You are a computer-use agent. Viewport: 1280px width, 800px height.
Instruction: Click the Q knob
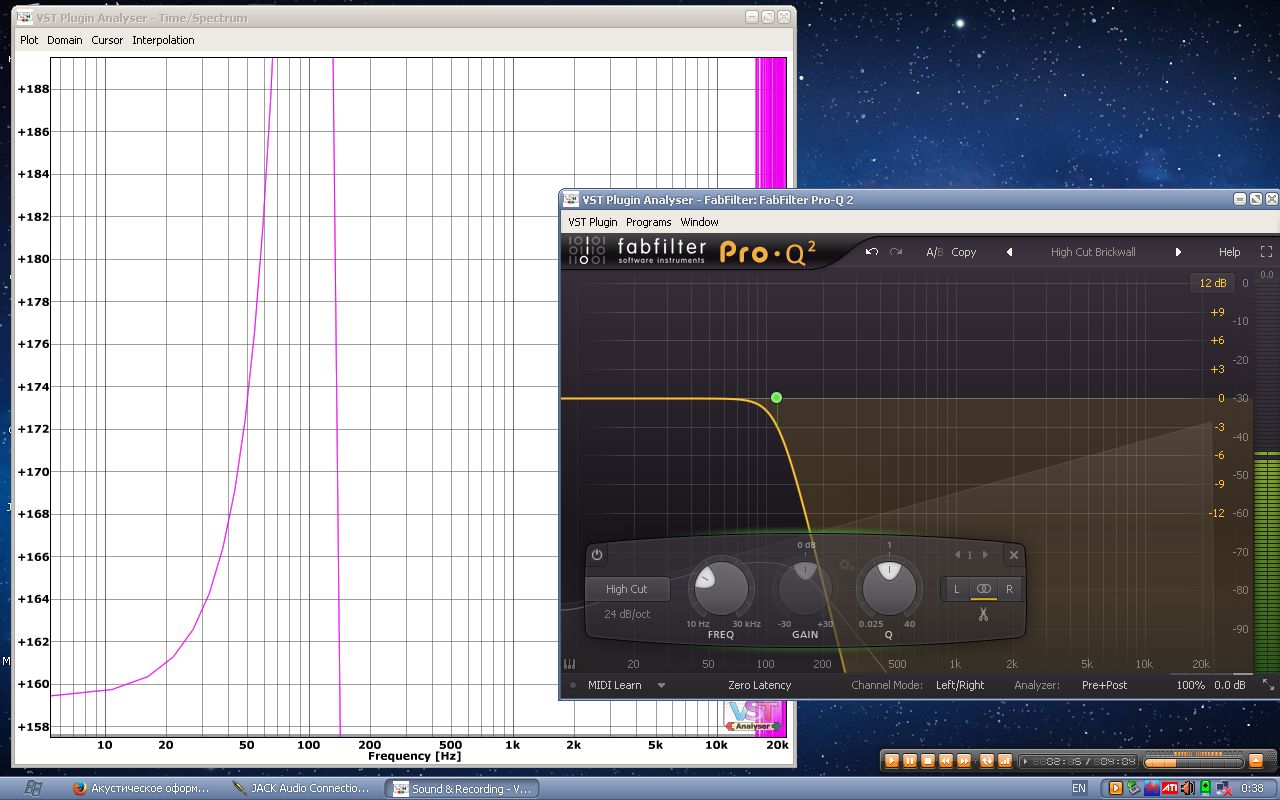pos(889,588)
